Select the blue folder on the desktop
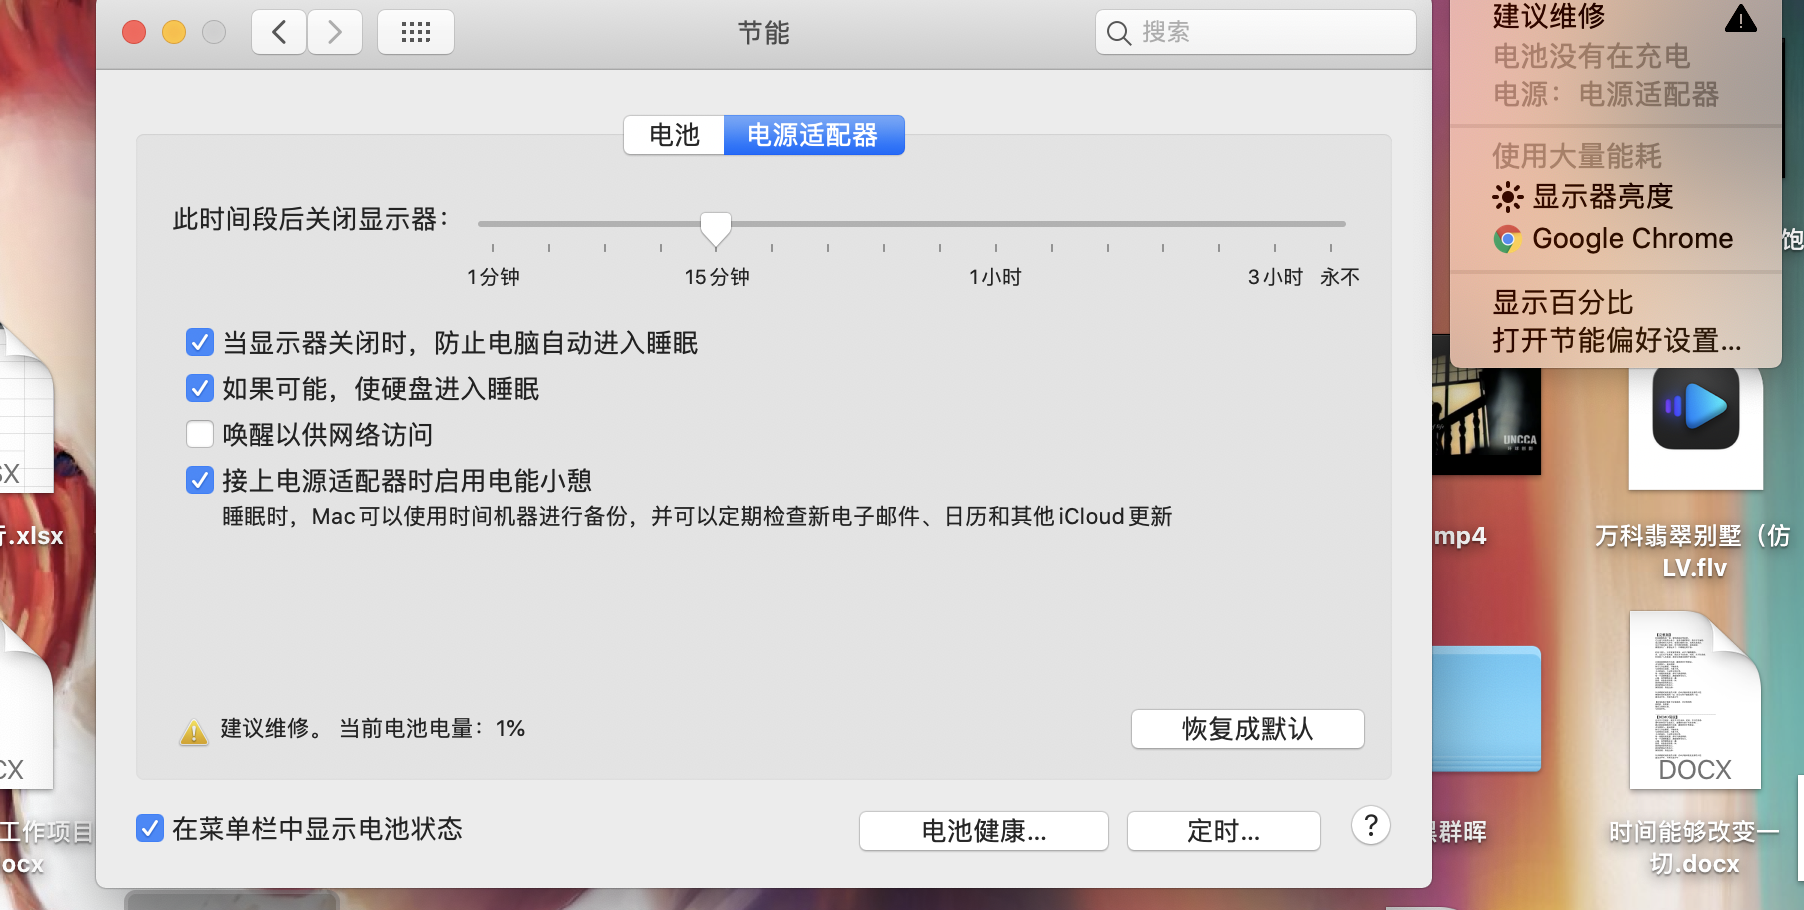1804x910 pixels. 1487,709
